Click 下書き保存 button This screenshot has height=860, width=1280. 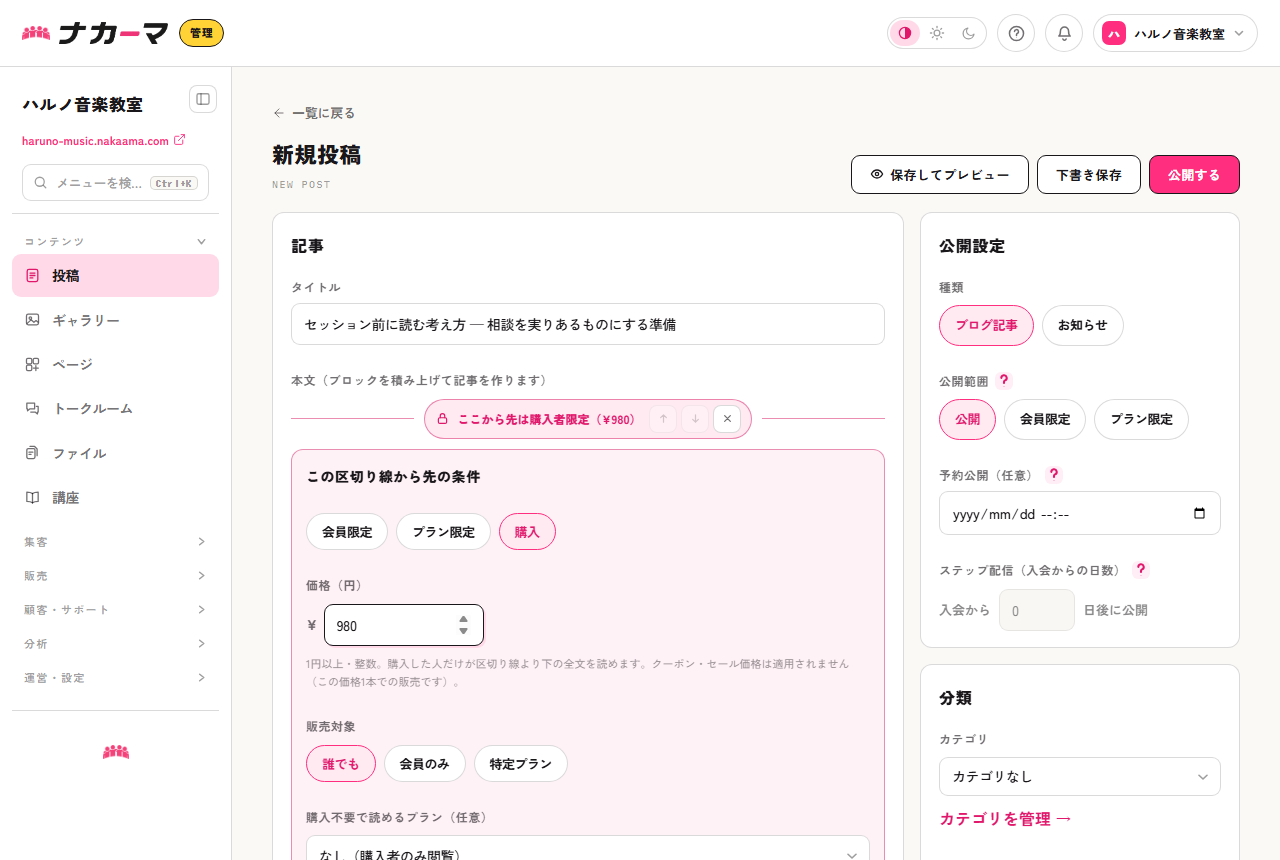click(x=1089, y=174)
